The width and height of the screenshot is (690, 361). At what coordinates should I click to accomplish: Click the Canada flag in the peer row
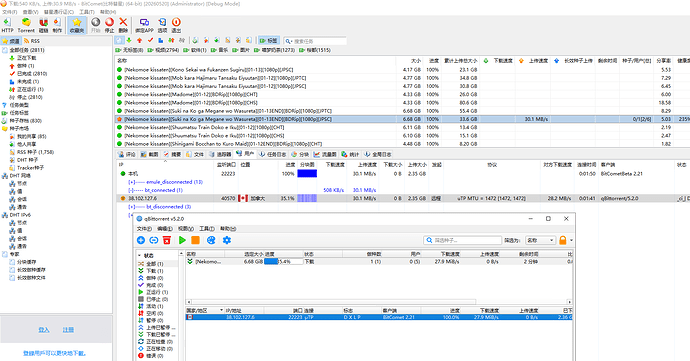(x=243, y=198)
